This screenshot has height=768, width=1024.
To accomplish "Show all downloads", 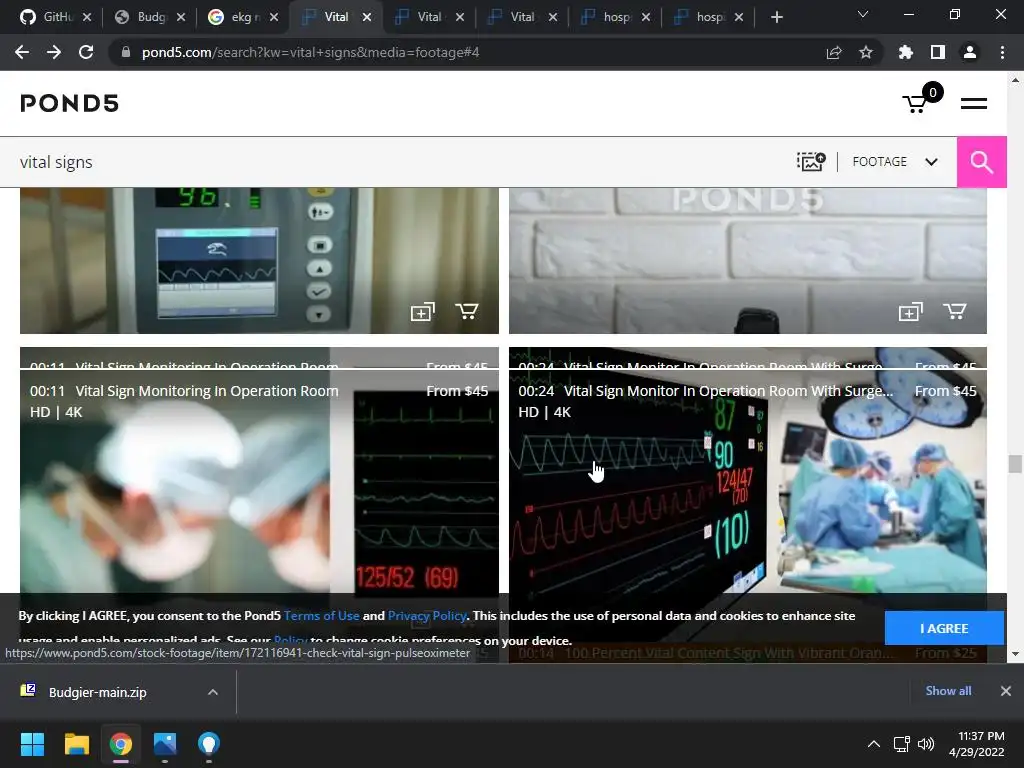I will pos(948,691).
